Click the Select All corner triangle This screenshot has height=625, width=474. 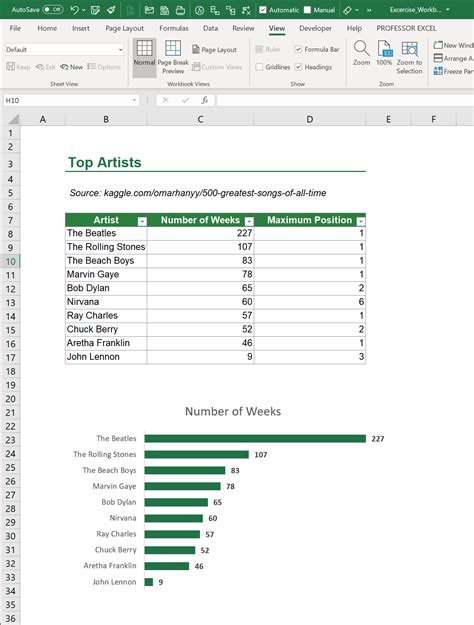tap(14, 119)
